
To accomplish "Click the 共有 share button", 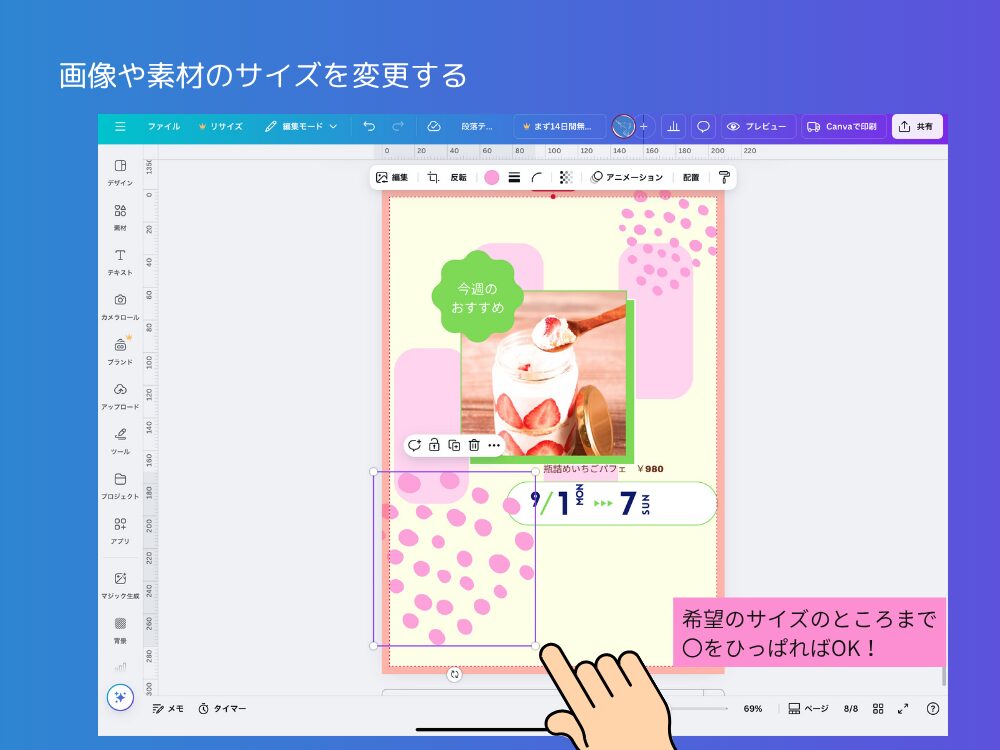I will [x=917, y=127].
